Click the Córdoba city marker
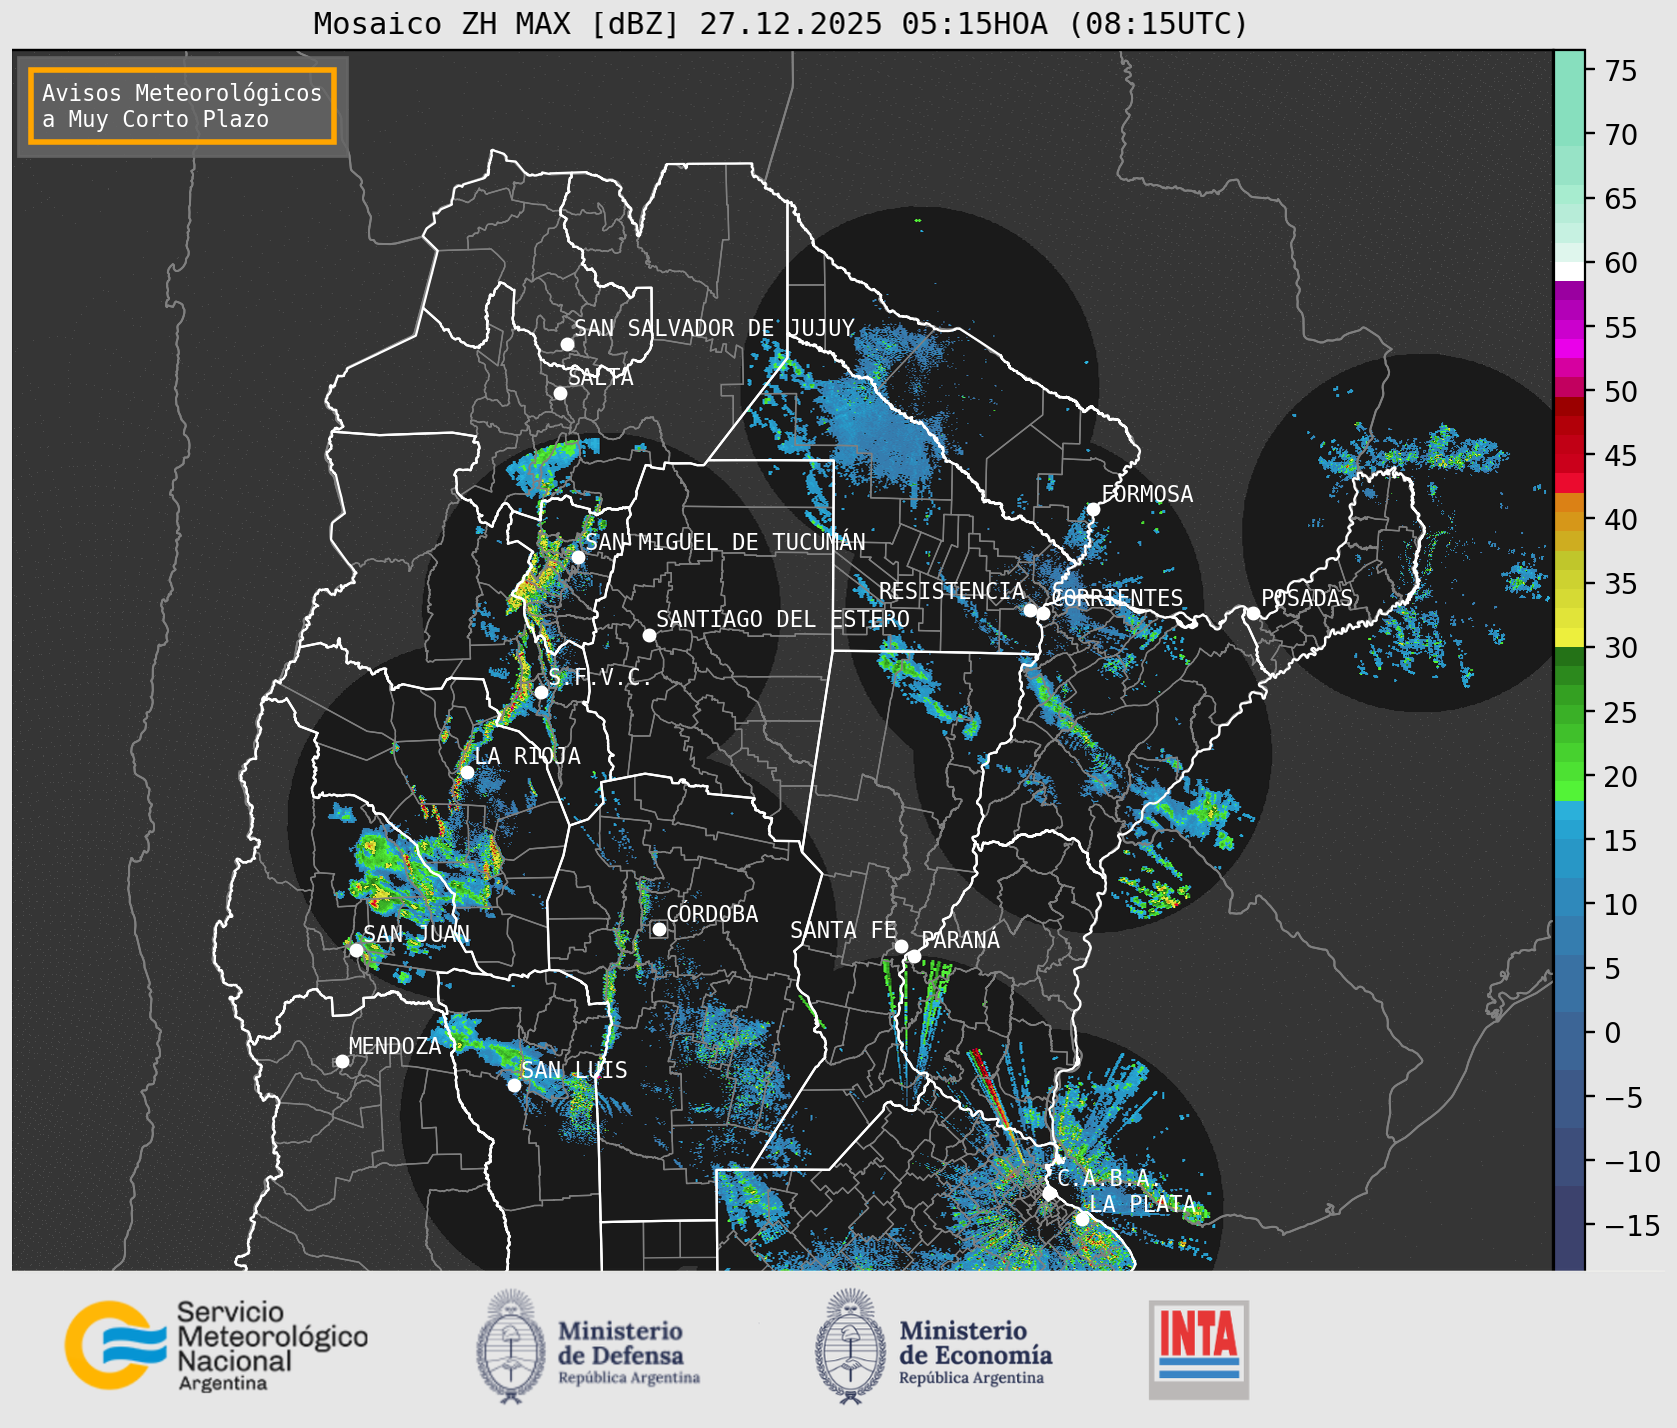Viewport: 1677px width, 1428px height. pyautogui.click(x=659, y=929)
